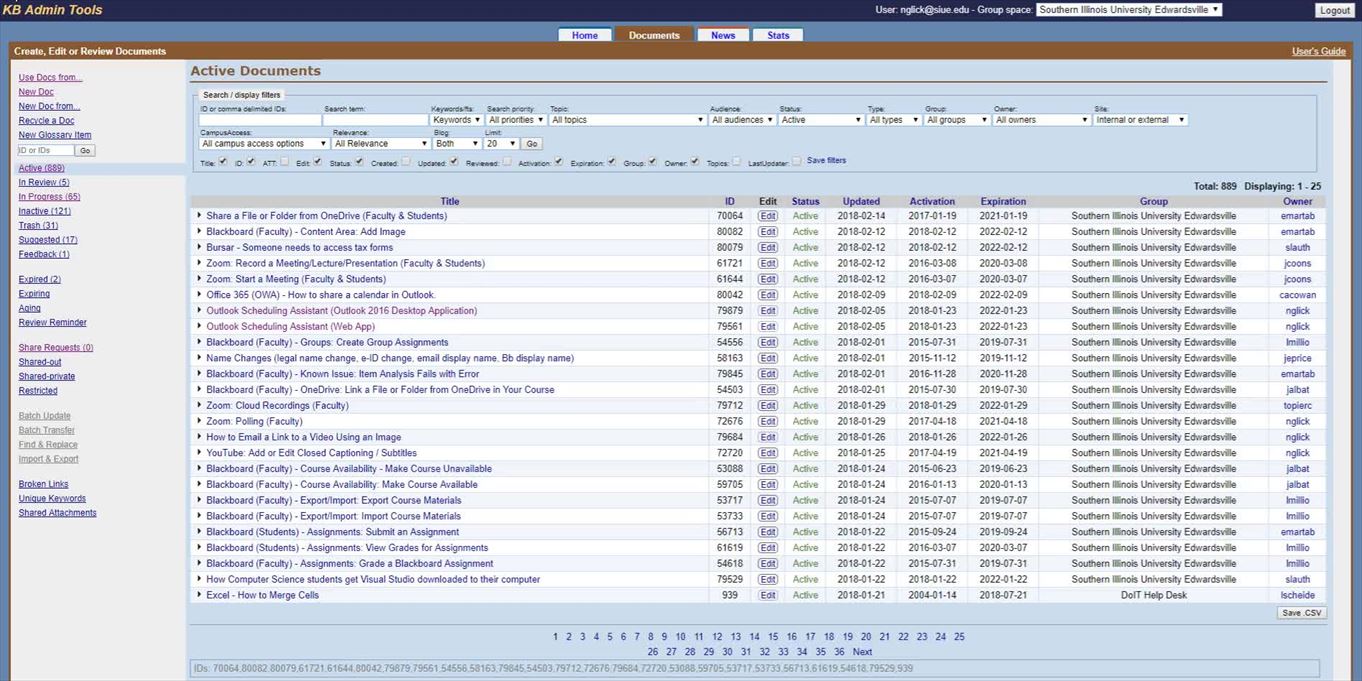Go to the Home tab
Viewport: 1362px width, 681px height.
point(585,35)
